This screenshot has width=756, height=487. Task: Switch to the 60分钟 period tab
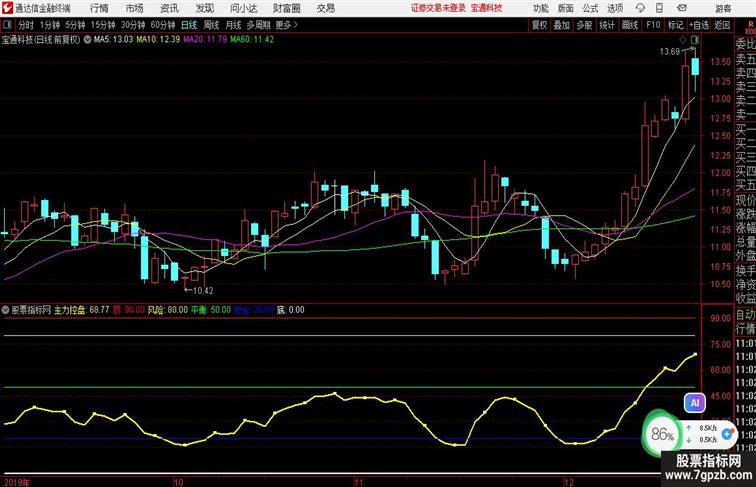tap(163, 25)
